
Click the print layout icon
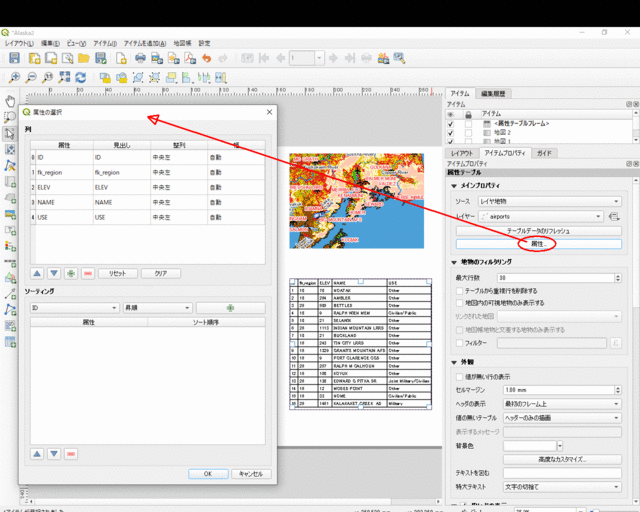click(140, 58)
